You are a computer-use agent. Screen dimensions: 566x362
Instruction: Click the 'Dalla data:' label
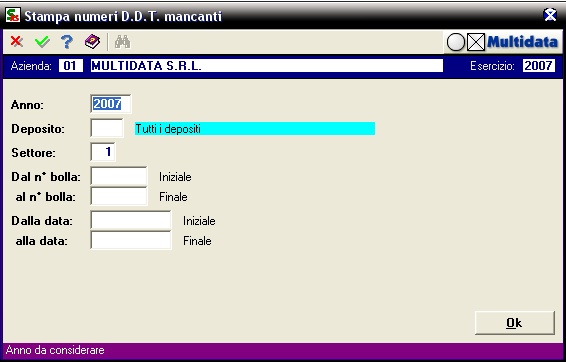pyautogui.click(x=42, y=221)
